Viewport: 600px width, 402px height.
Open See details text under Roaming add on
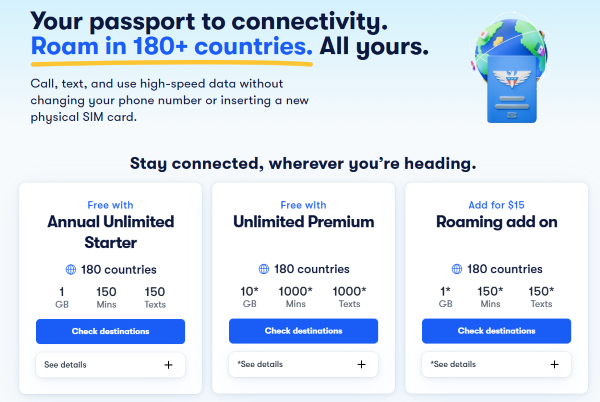tap(453, 365)
